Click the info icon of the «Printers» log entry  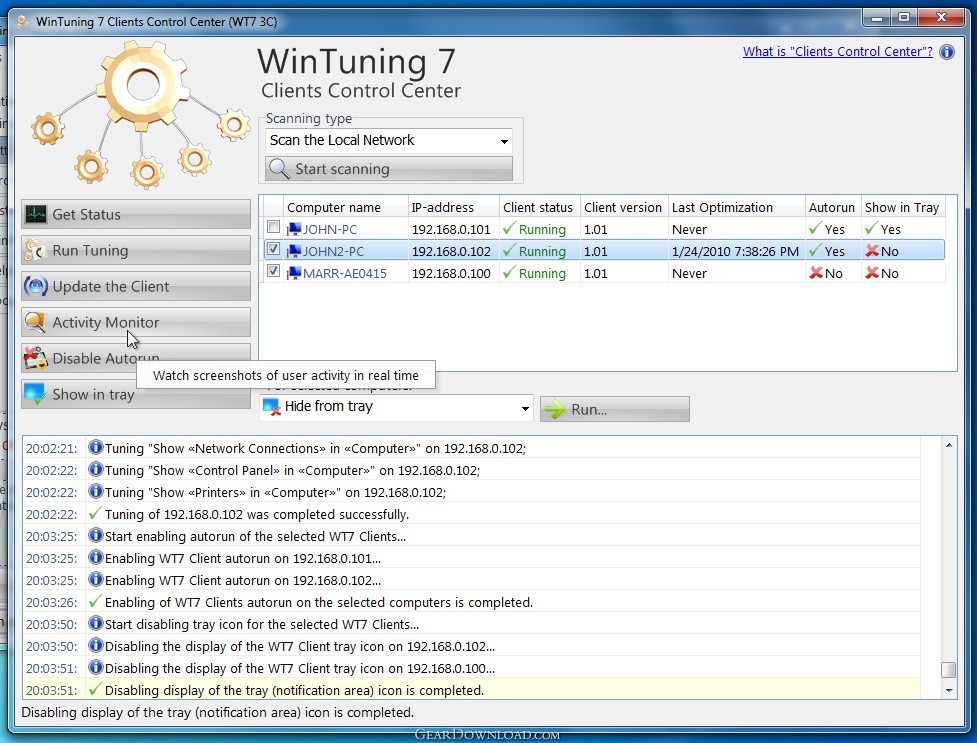[x=95, y=492]
